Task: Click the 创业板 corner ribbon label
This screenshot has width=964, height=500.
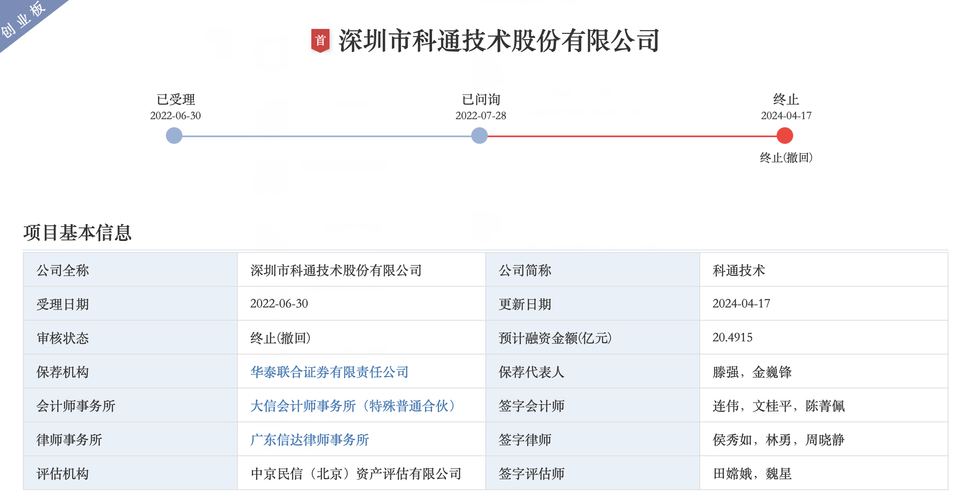Action: (x=23, y=19)
